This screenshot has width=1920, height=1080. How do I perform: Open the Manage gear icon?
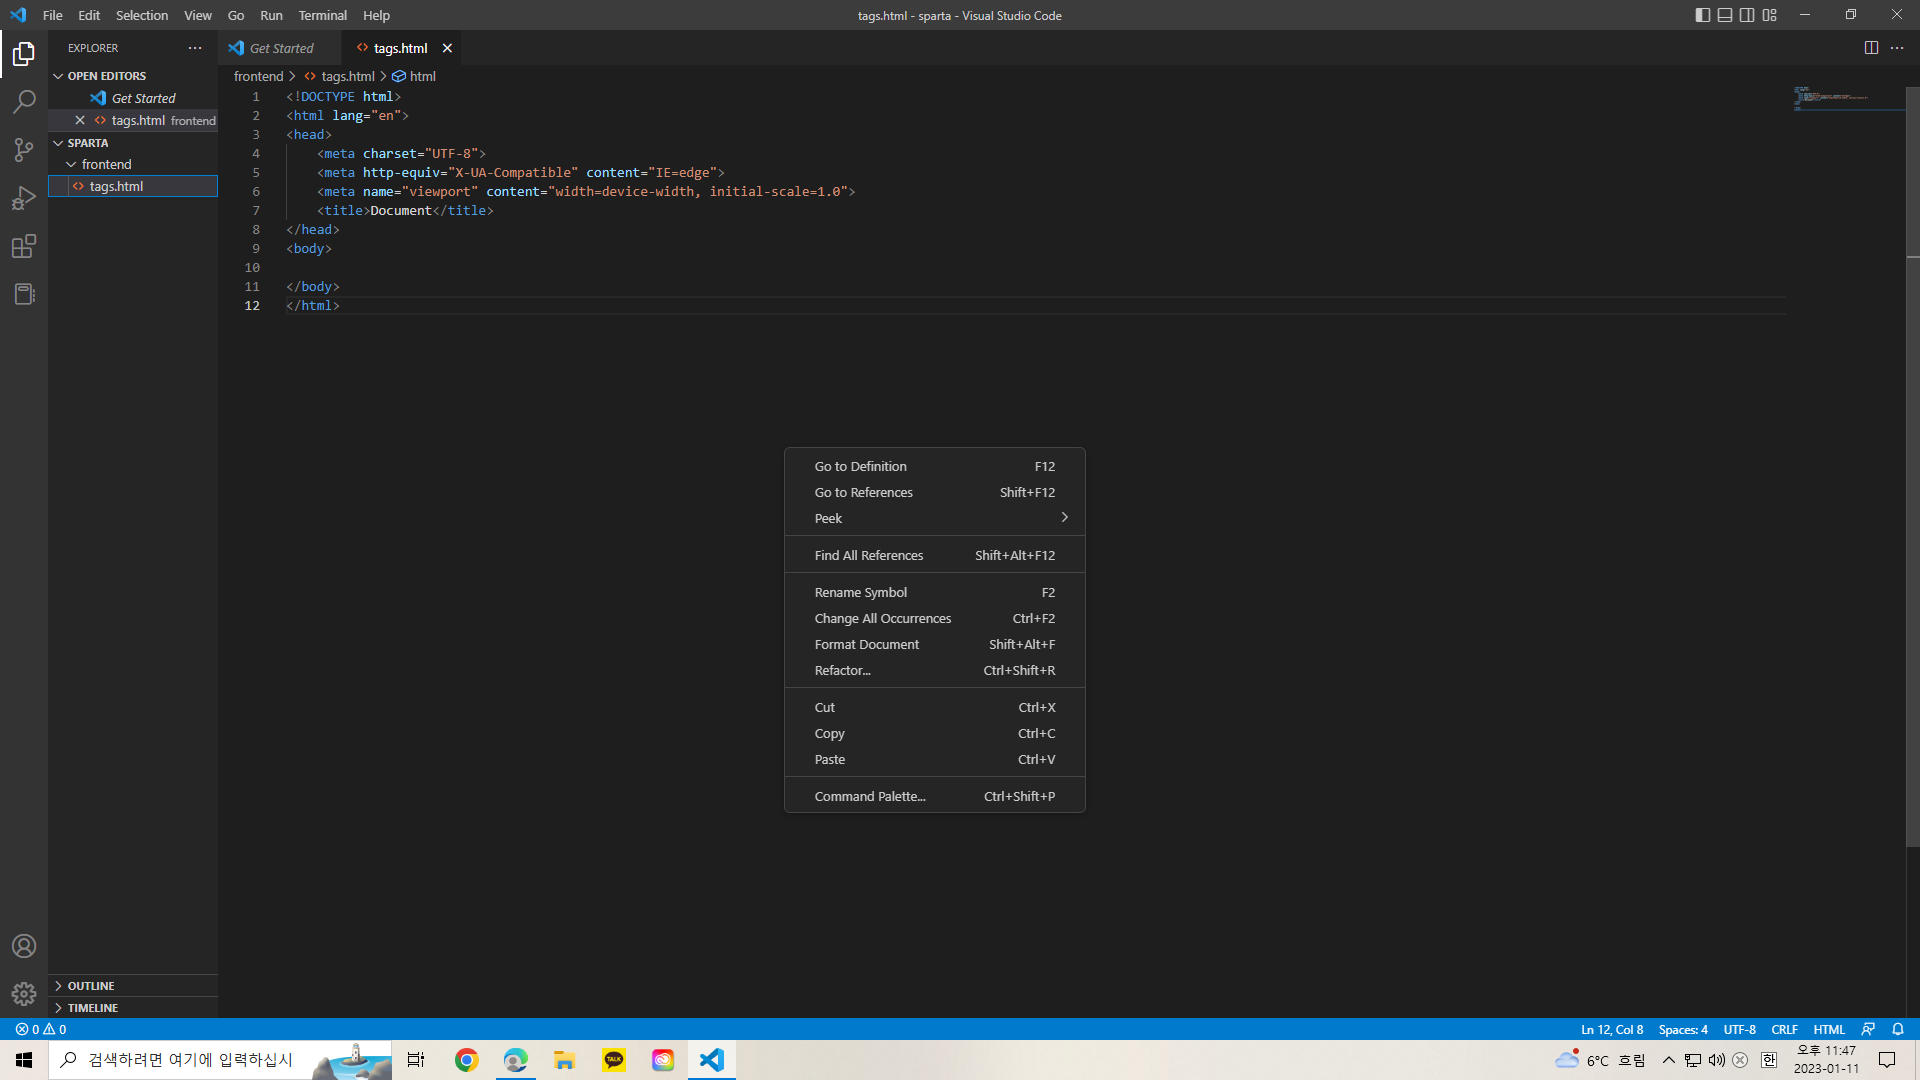pos(24,994)
